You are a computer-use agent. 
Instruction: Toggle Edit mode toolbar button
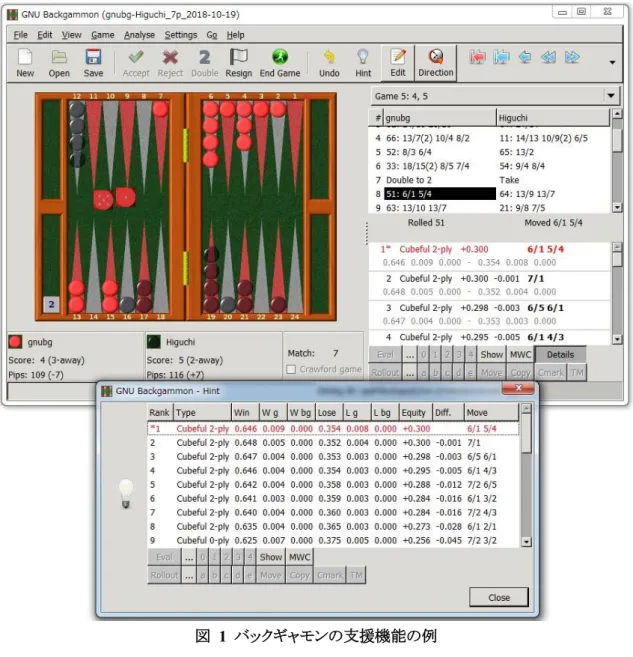pyautogui.click(x=398, y=63)
